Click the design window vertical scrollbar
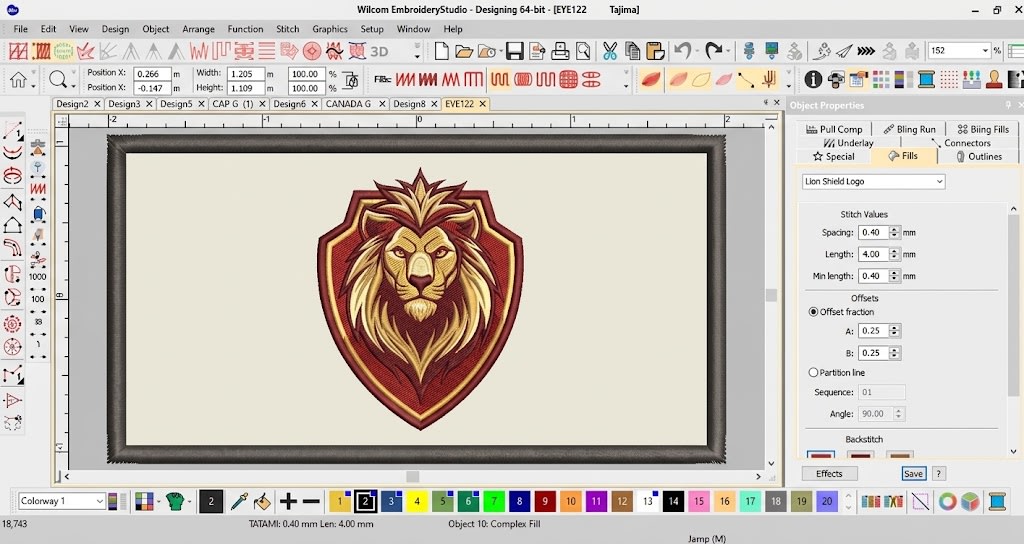 [x=771, y=295]
